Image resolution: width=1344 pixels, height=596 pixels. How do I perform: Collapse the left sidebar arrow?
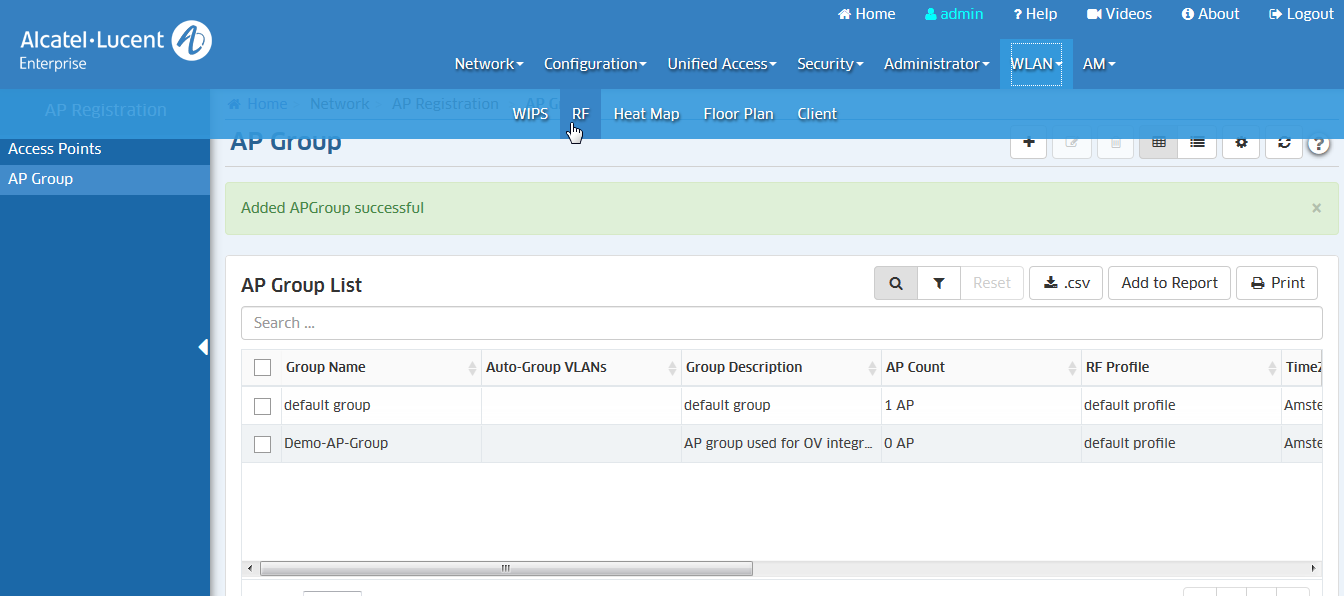(x=203, y=347)
